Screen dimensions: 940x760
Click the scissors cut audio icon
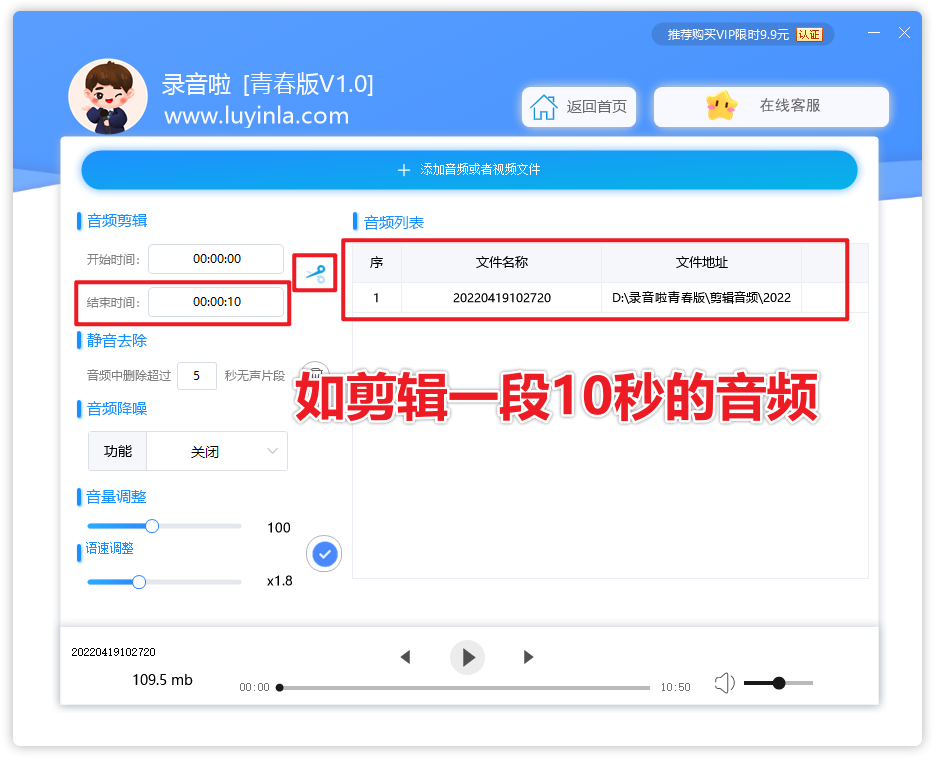pyautogui.click(x=315, y=274)
